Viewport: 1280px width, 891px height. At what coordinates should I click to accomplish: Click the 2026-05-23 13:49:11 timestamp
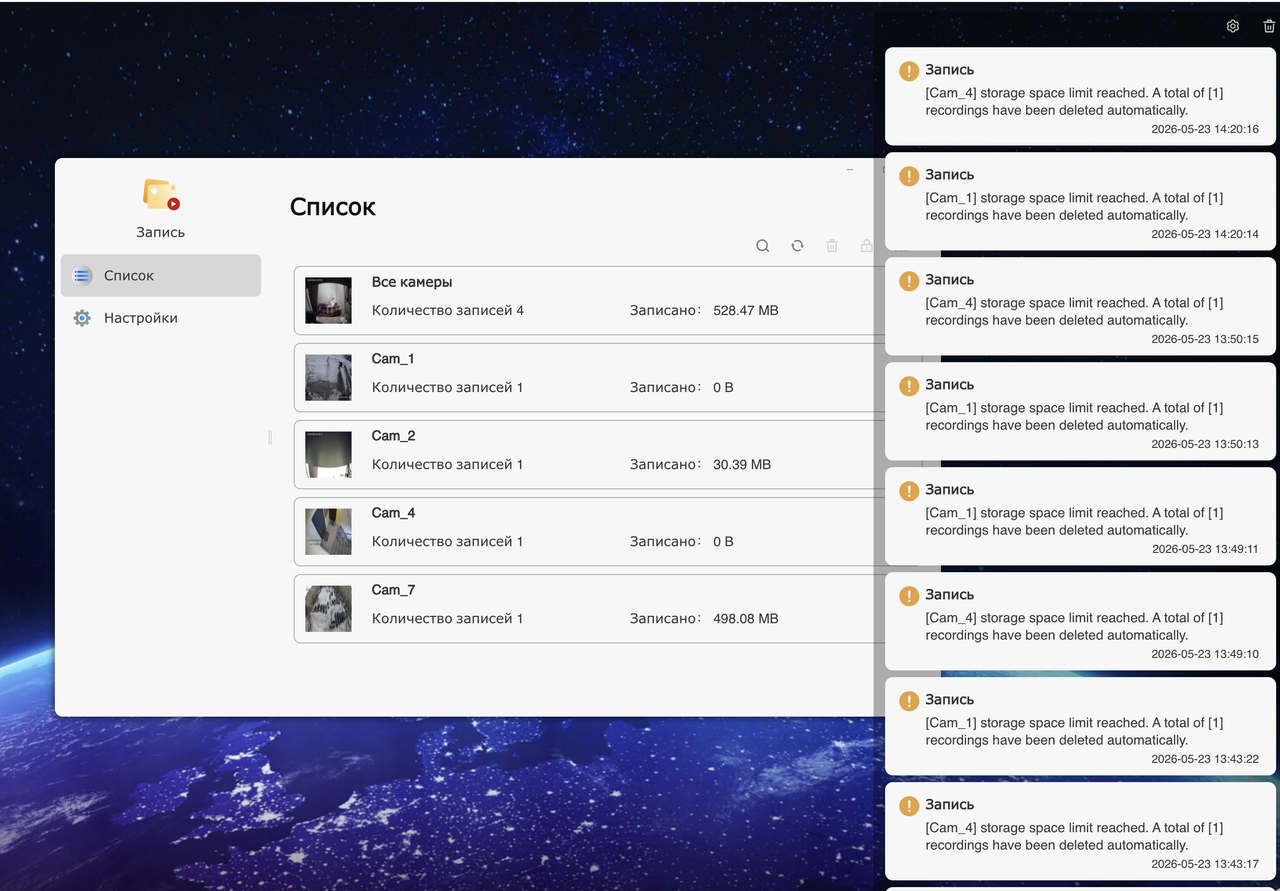coord(1205,549)
